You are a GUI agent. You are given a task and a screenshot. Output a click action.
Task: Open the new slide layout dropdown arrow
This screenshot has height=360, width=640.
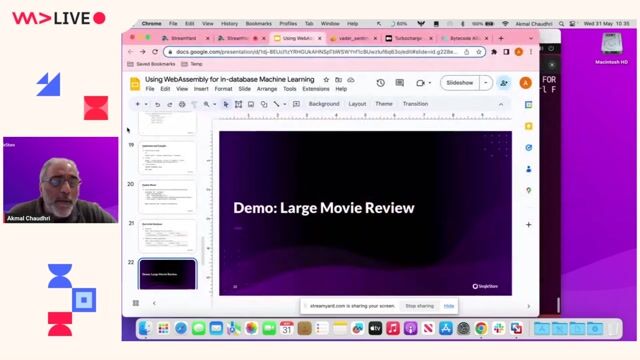146,104
